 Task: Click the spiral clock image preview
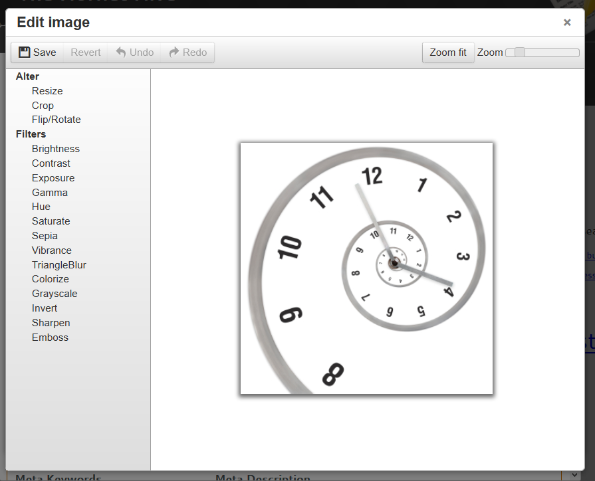[x=367, y=268]
